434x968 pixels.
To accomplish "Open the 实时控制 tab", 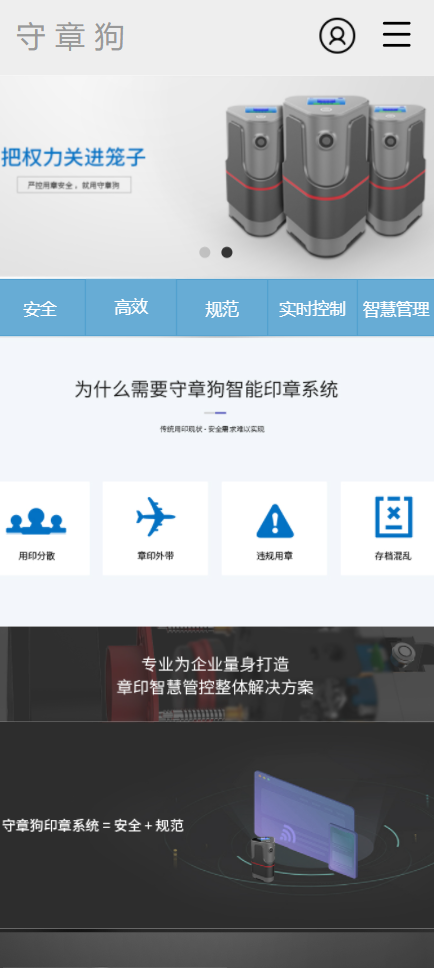I will pos(312,308).
